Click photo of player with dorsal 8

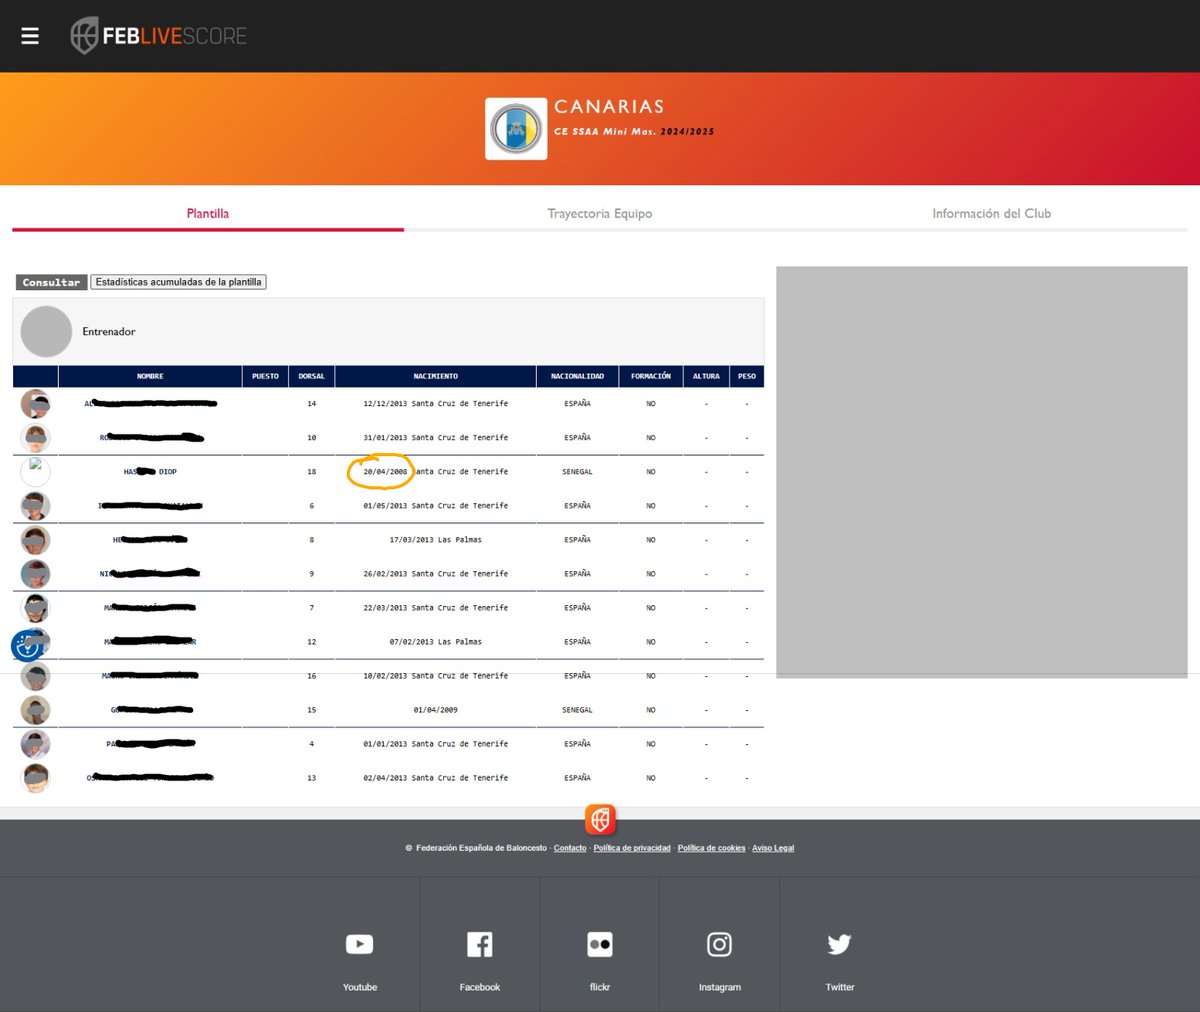[x=36, y=540]
